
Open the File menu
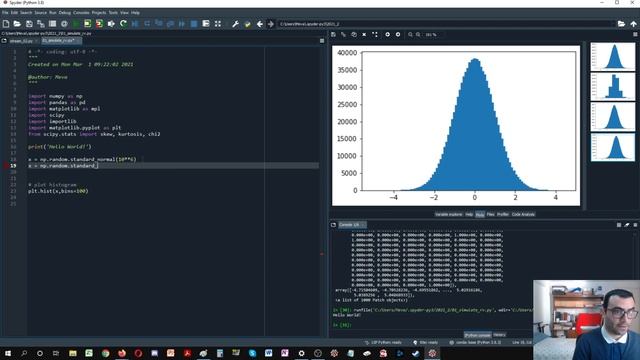point(5,13)
